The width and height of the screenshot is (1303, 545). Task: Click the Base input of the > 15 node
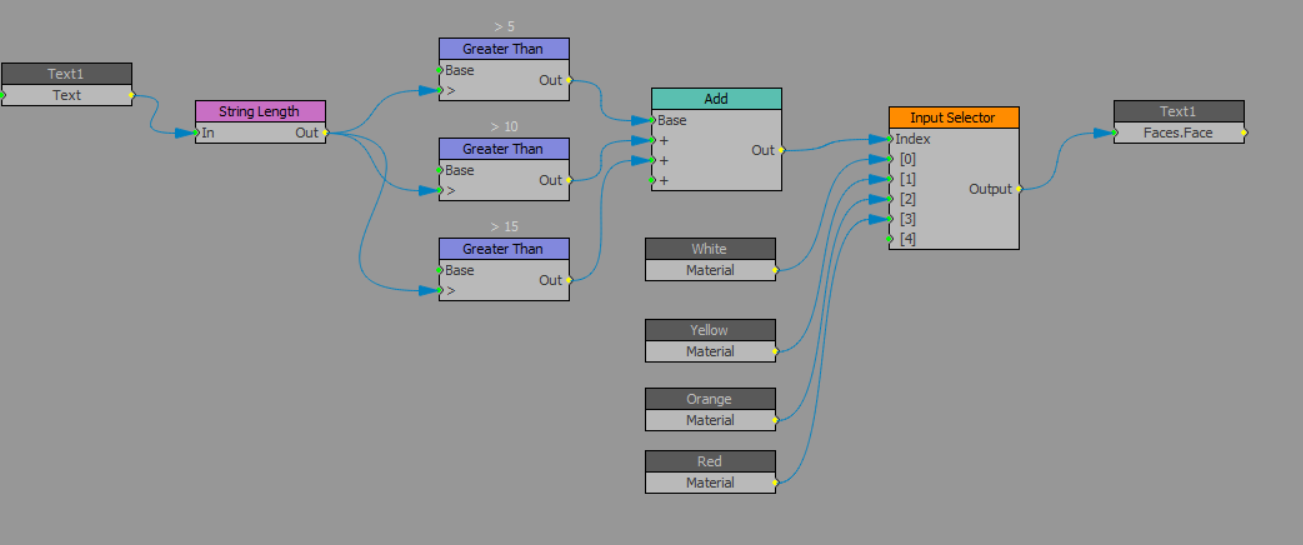[x=440, y=270]
